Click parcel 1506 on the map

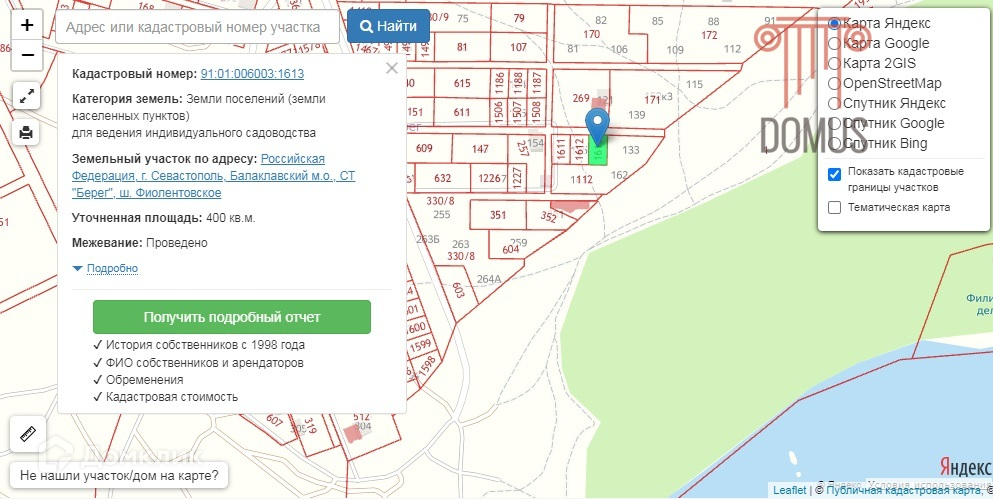[x=500, y=111]
